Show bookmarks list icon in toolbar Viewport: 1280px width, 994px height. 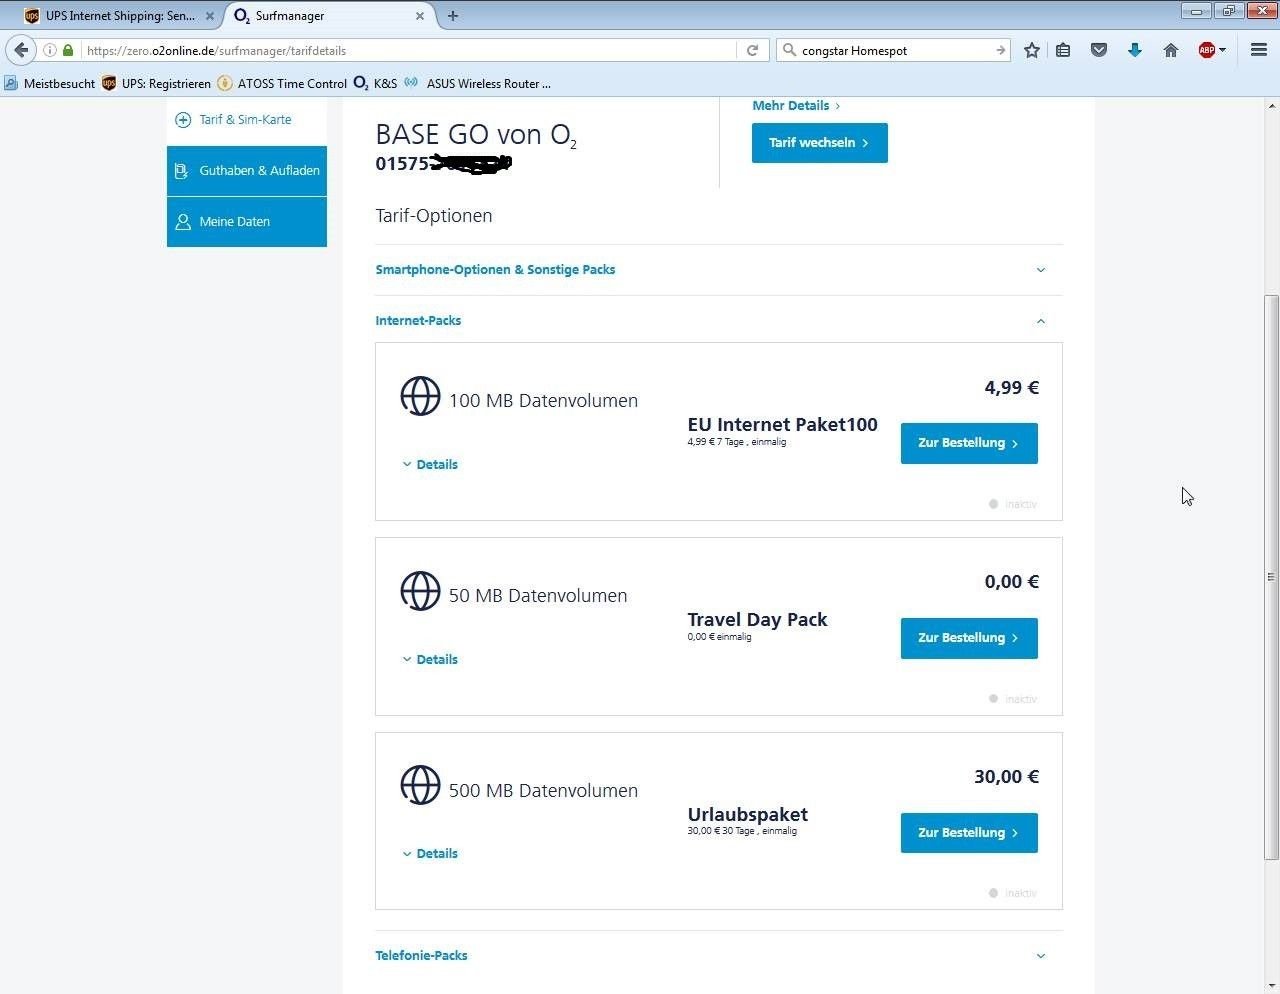coord(1064,50)
